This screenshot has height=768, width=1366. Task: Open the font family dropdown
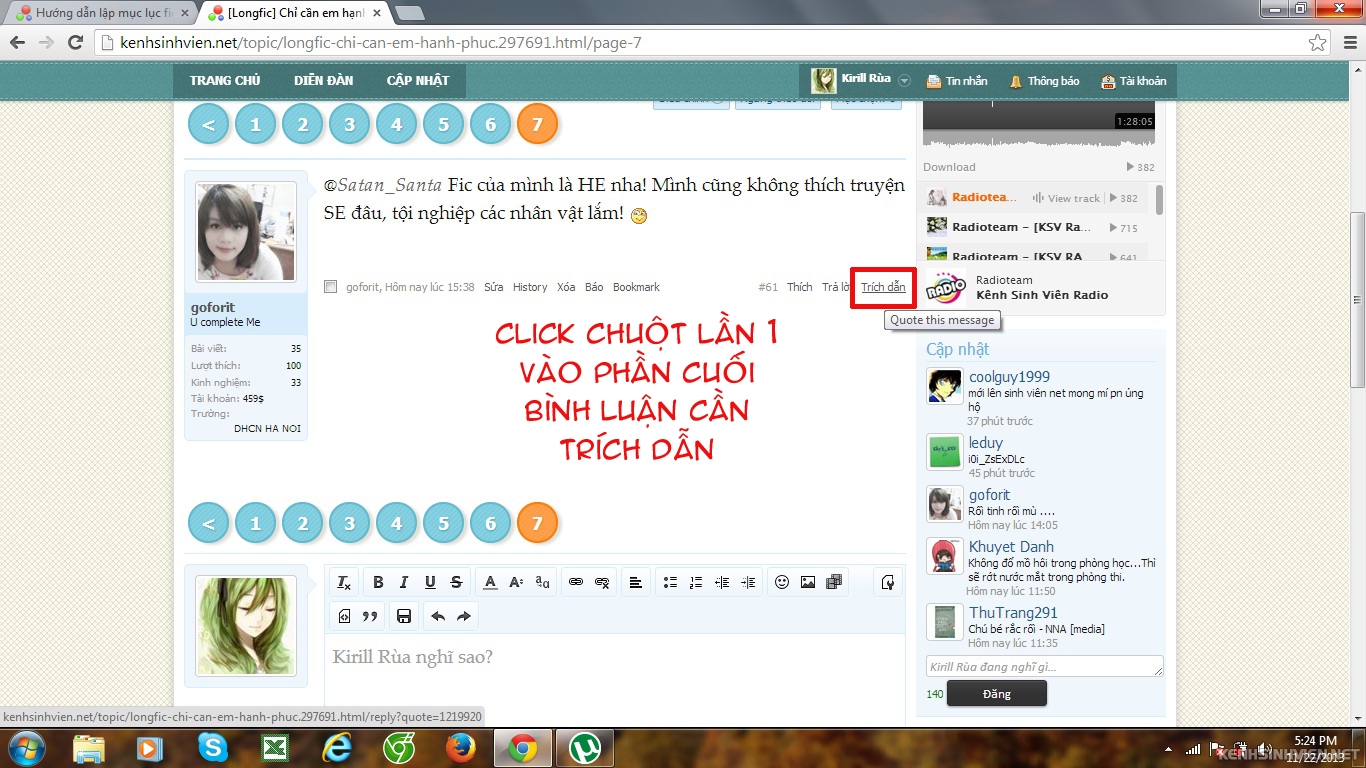(x=542, y=582)
